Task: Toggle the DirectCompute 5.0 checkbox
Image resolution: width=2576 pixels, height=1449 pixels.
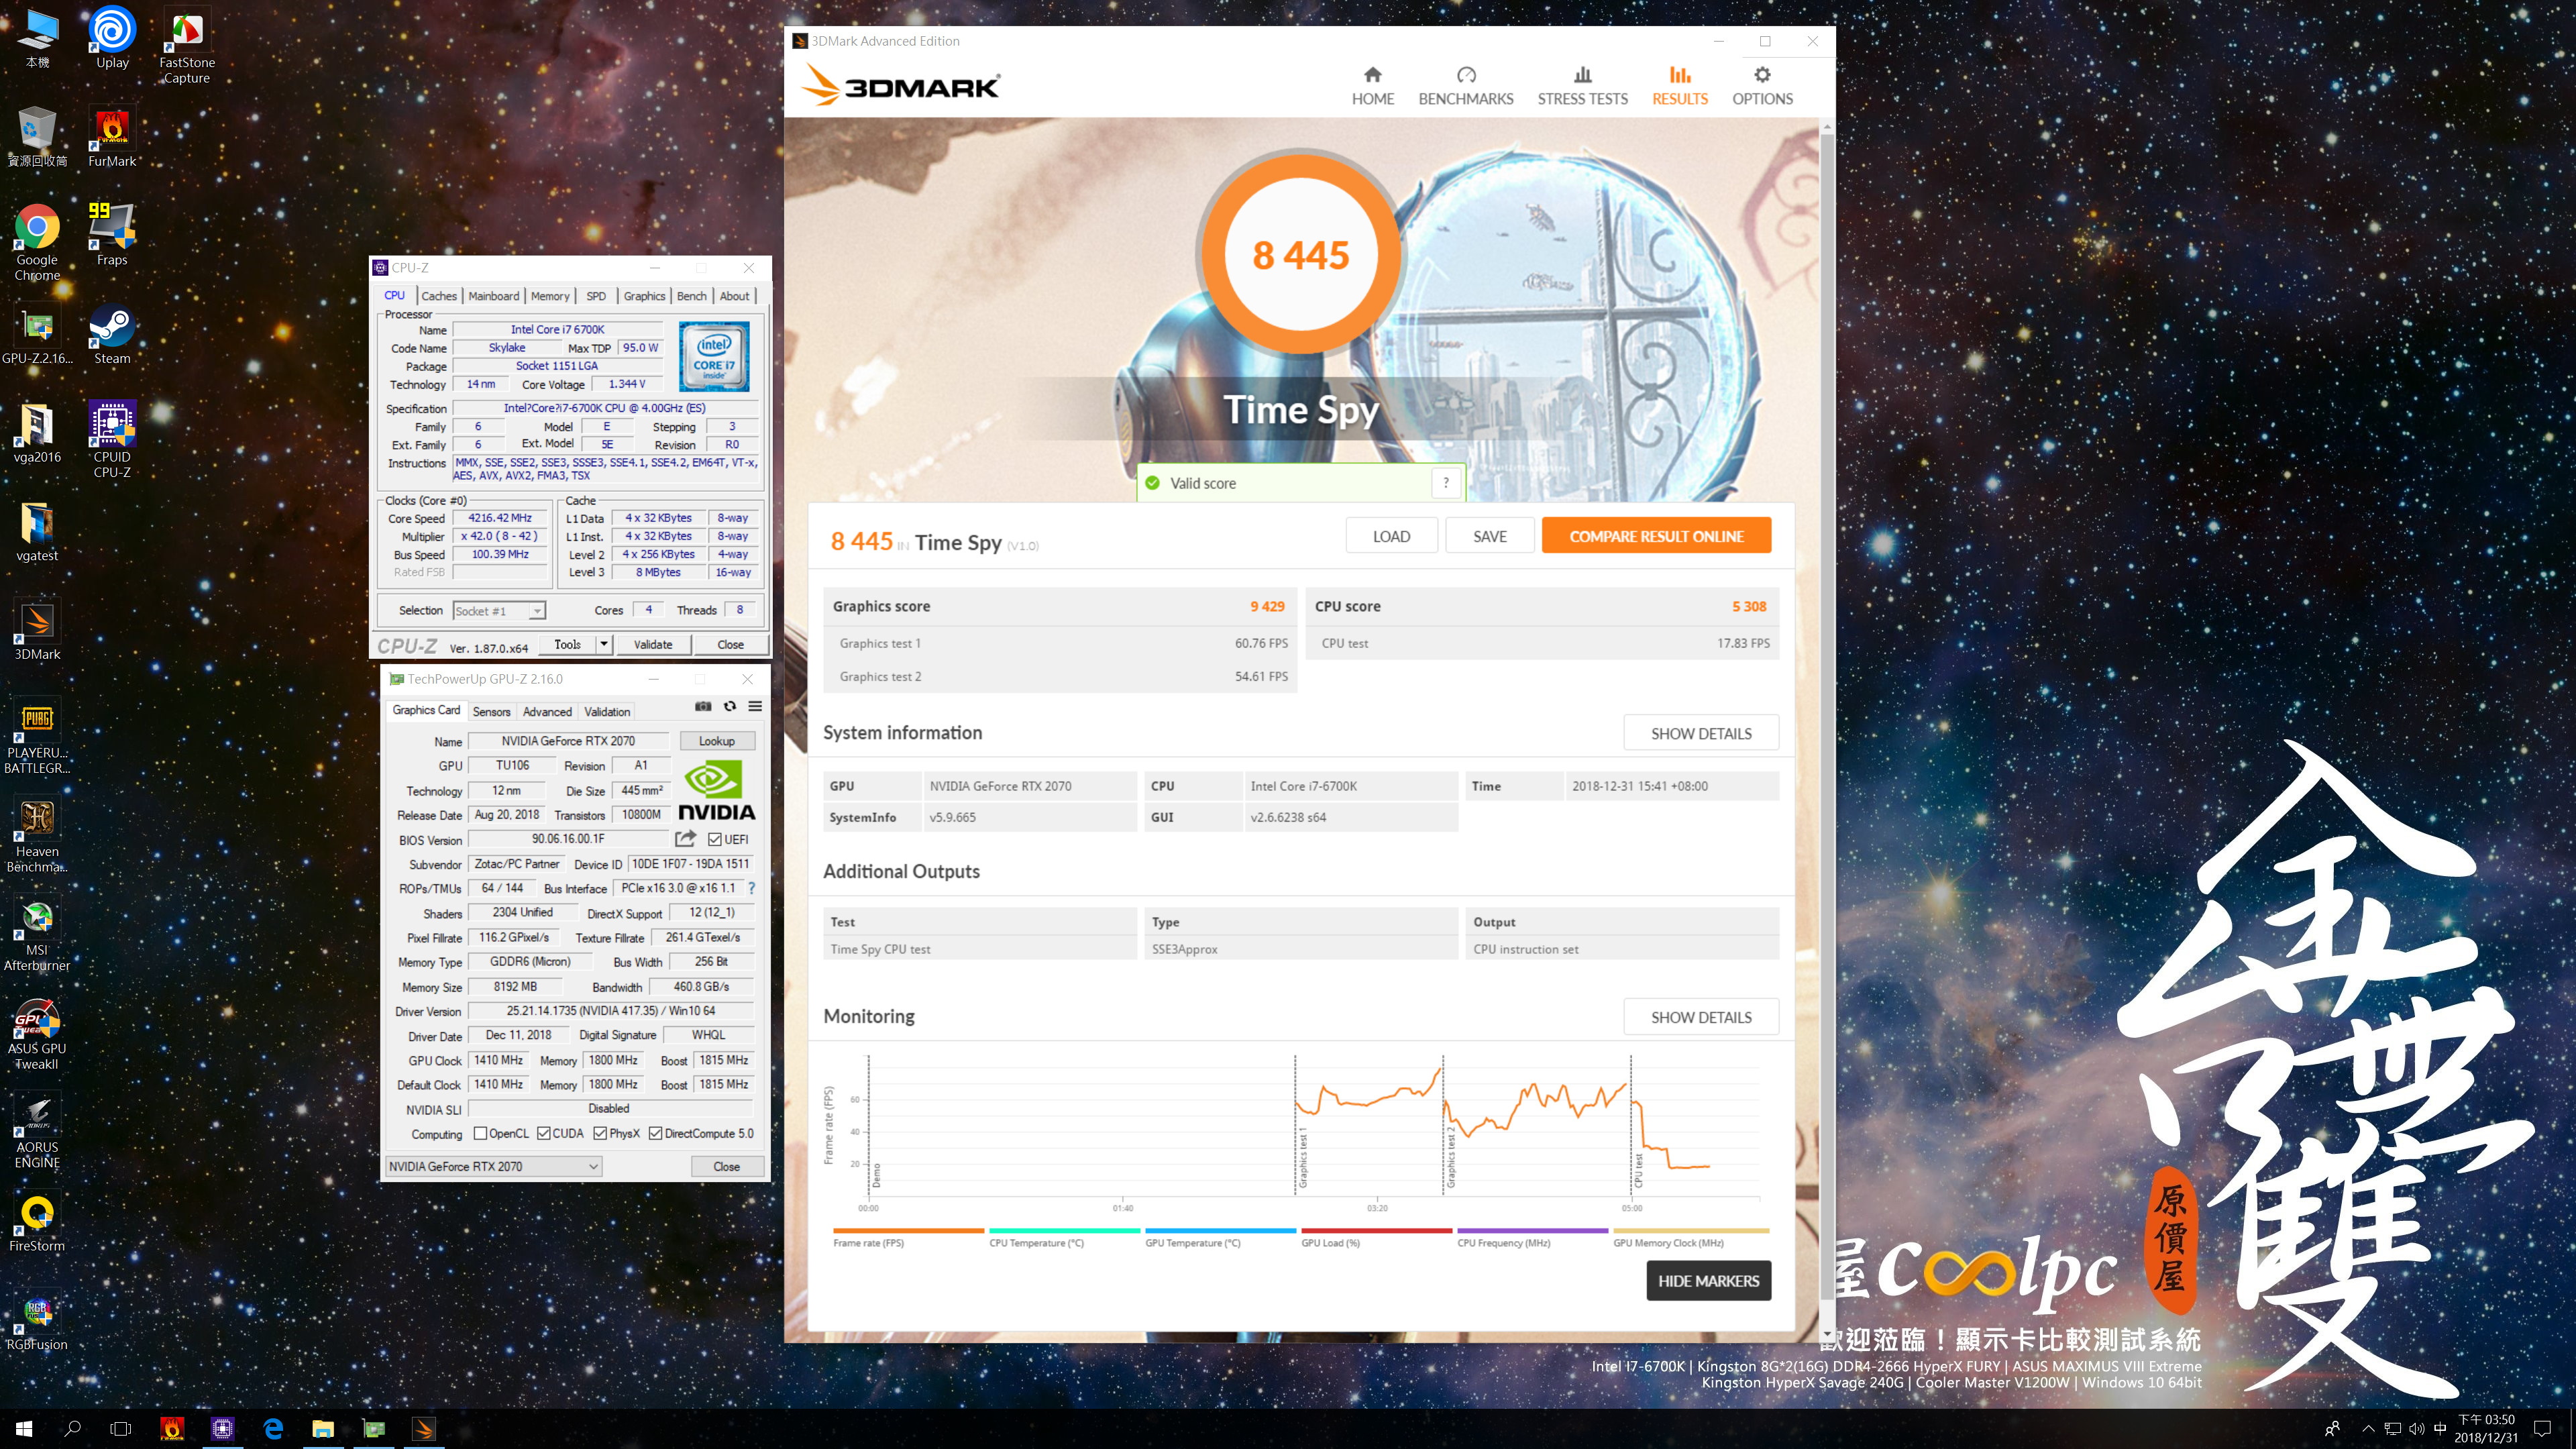Action: [656, 1133]
